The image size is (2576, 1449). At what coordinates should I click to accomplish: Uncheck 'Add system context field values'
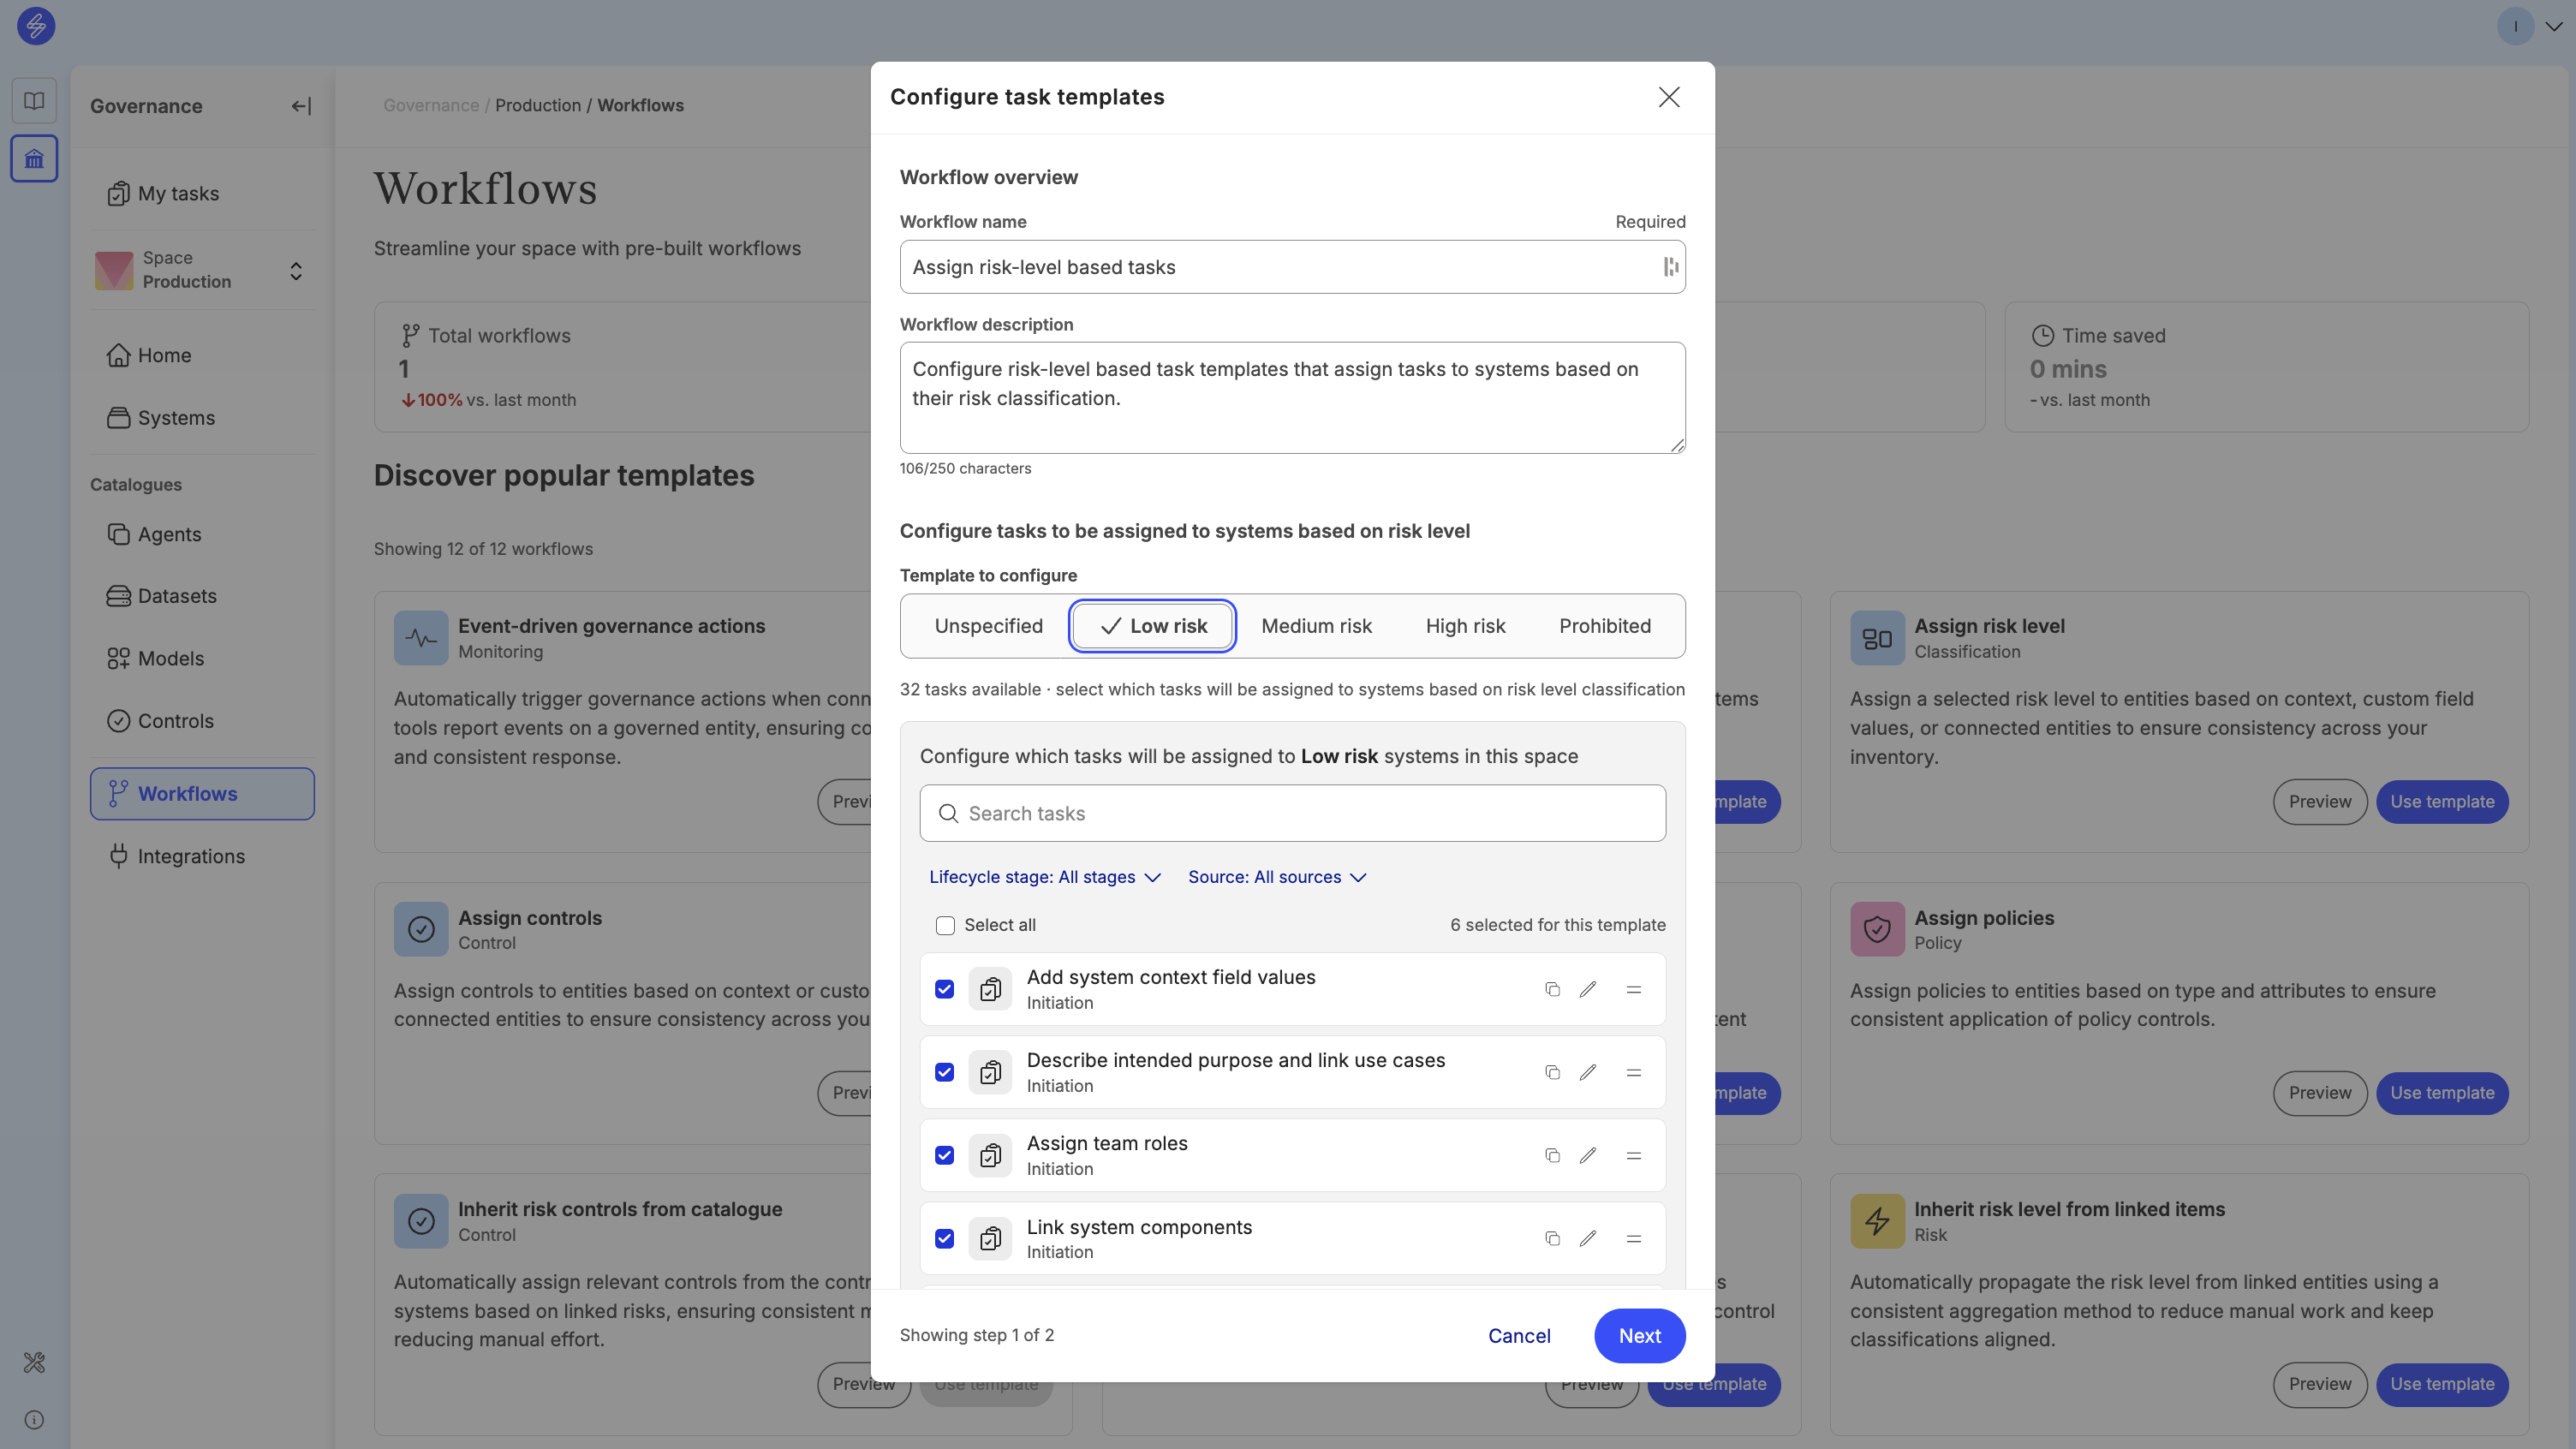pyautogui.click(x=945, y=989)
